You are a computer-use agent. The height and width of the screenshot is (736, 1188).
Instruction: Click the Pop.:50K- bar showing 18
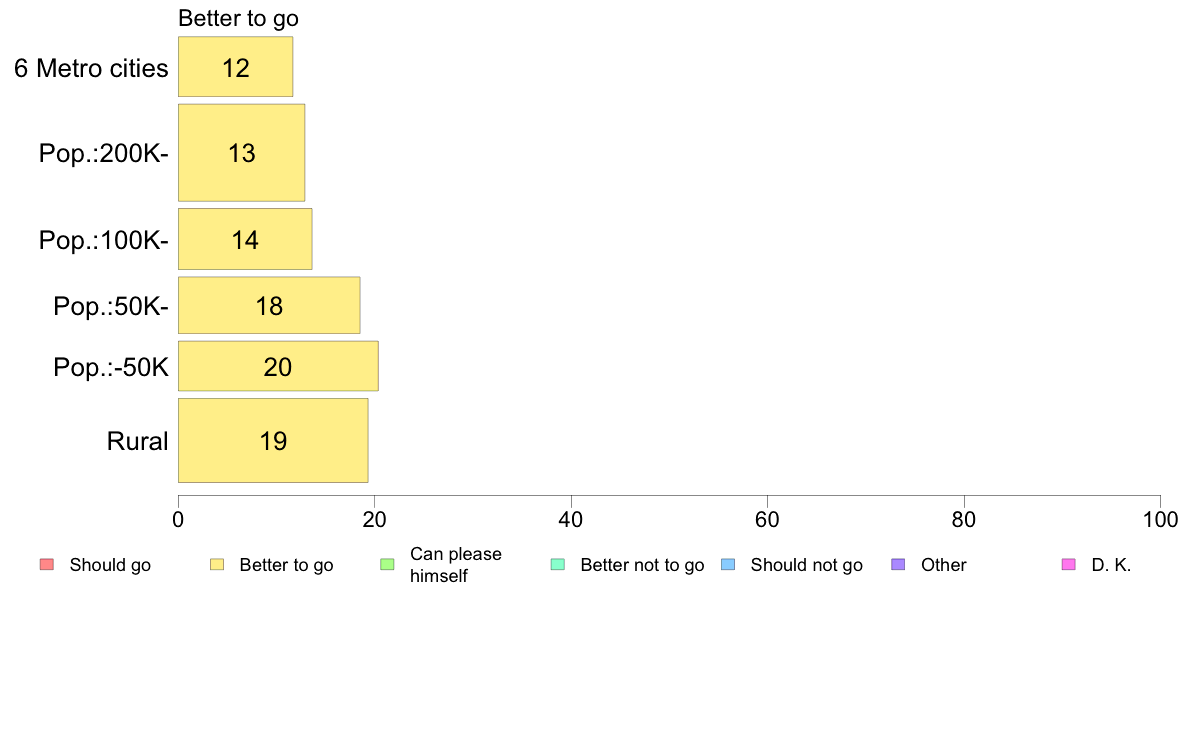269,305
